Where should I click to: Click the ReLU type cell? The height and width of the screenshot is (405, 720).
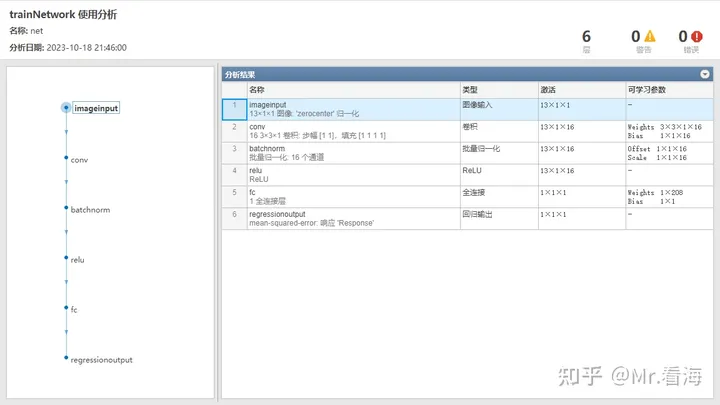tap(500, 175)
